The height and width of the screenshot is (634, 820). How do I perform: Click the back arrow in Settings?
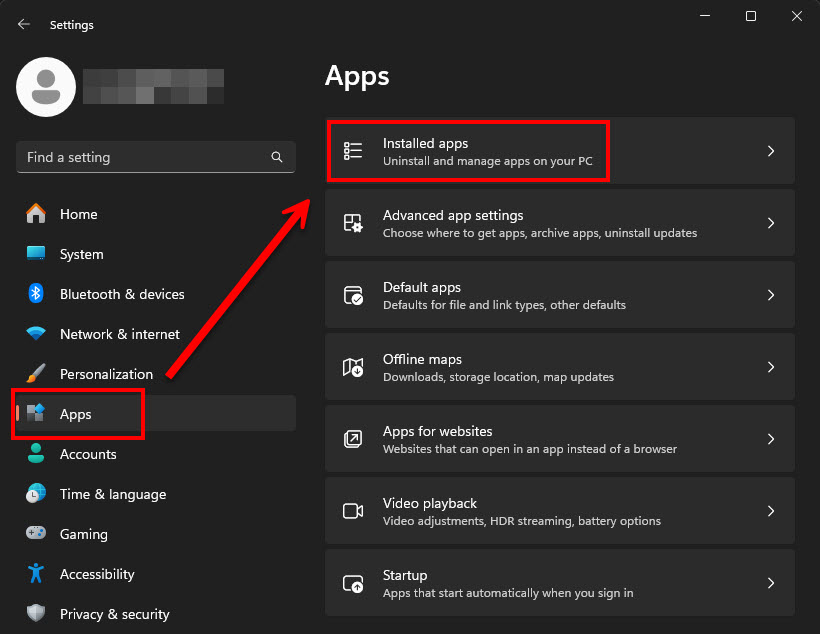point(24,24)
